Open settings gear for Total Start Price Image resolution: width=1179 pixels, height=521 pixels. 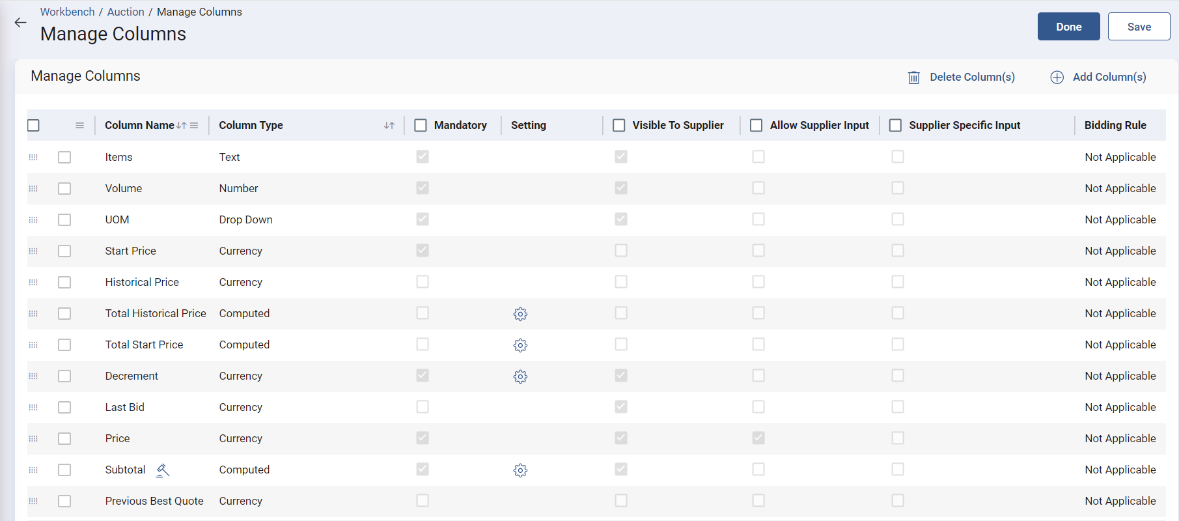tap(520, 345)
